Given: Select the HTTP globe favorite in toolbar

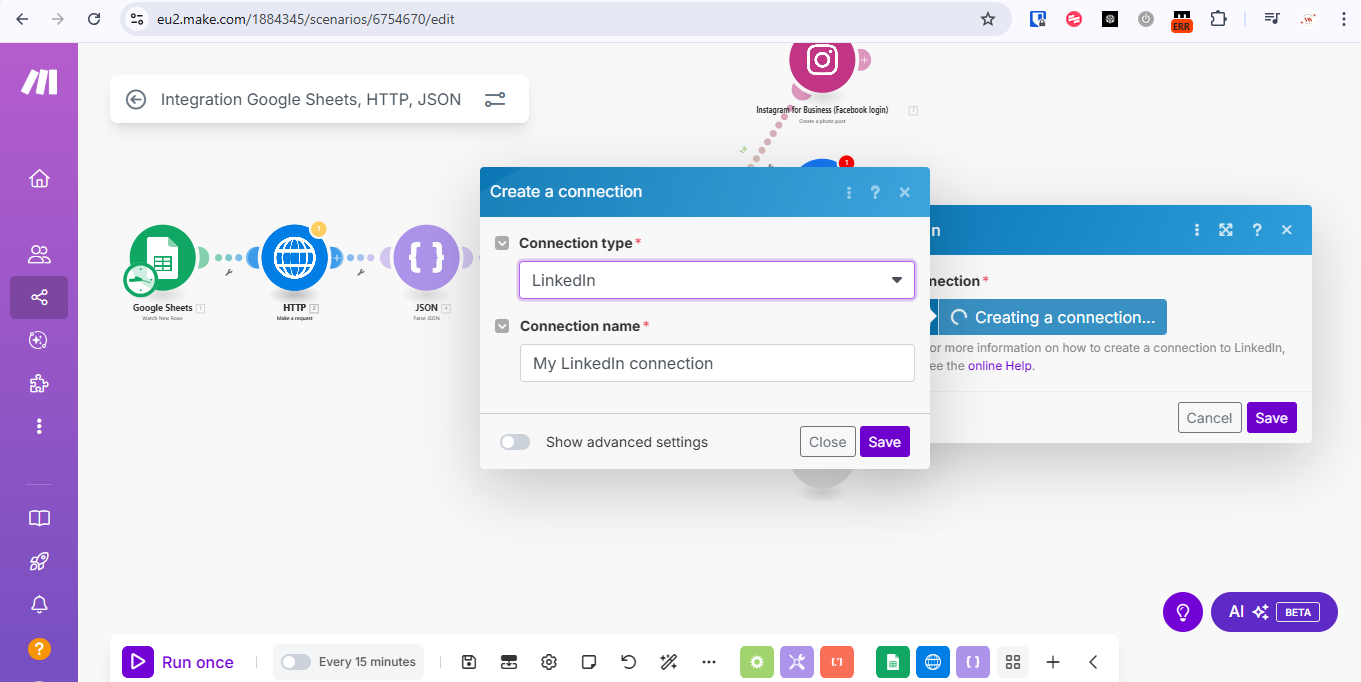Looking at the screenshot, I should click(933, 662).
